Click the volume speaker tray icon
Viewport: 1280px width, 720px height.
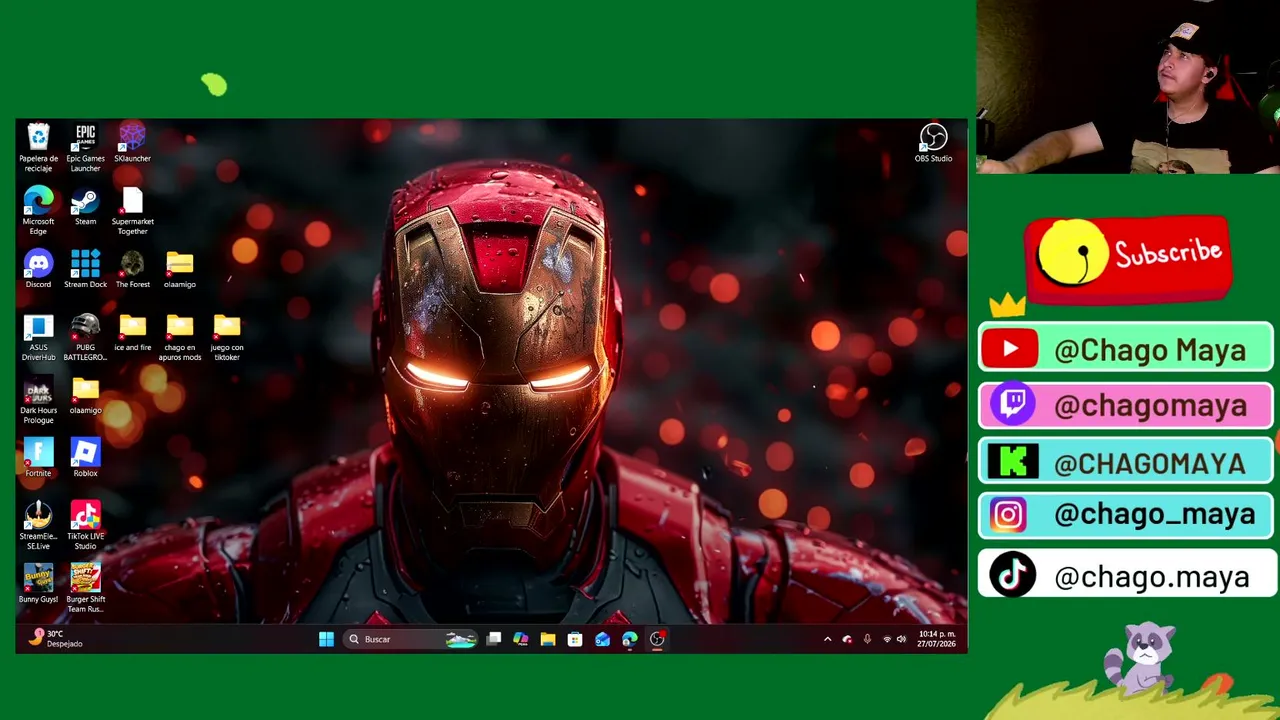[x=901, y=639]
